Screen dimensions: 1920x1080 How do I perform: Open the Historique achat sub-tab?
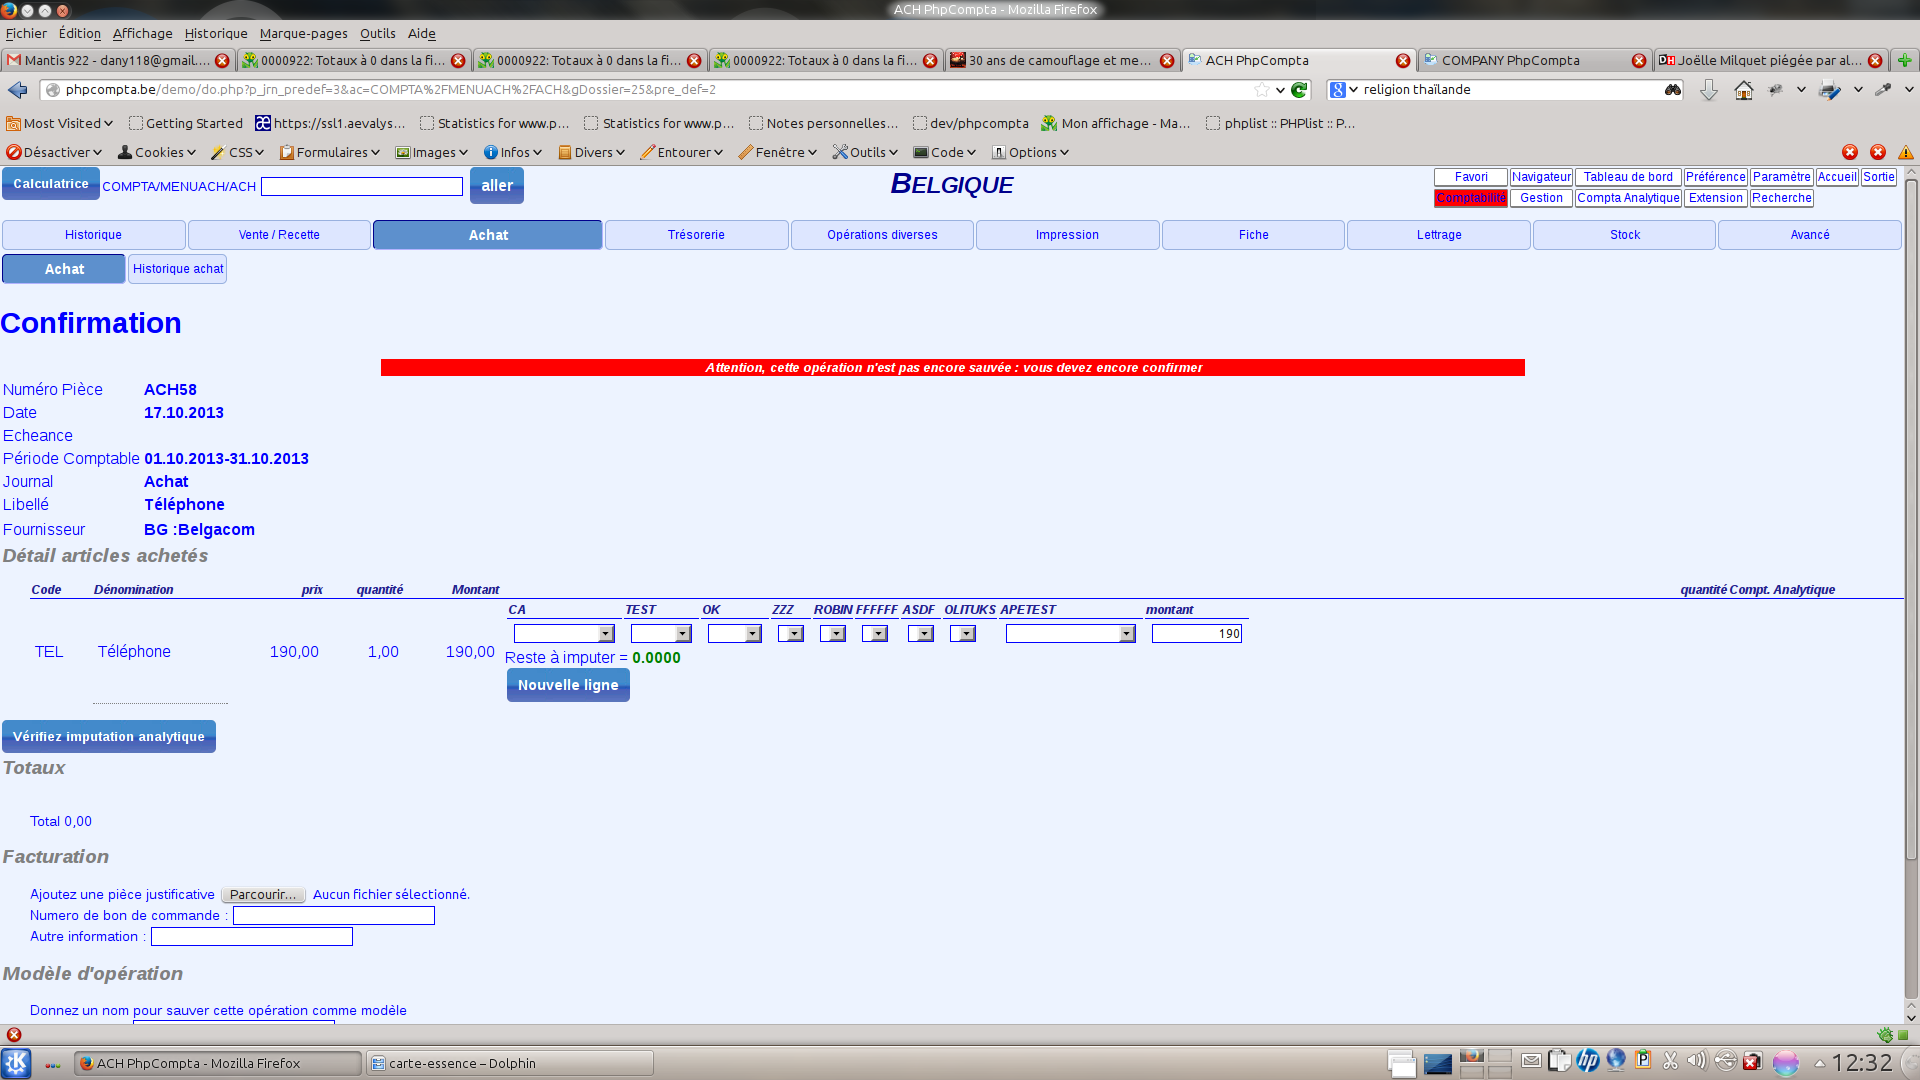click(178, 269)
